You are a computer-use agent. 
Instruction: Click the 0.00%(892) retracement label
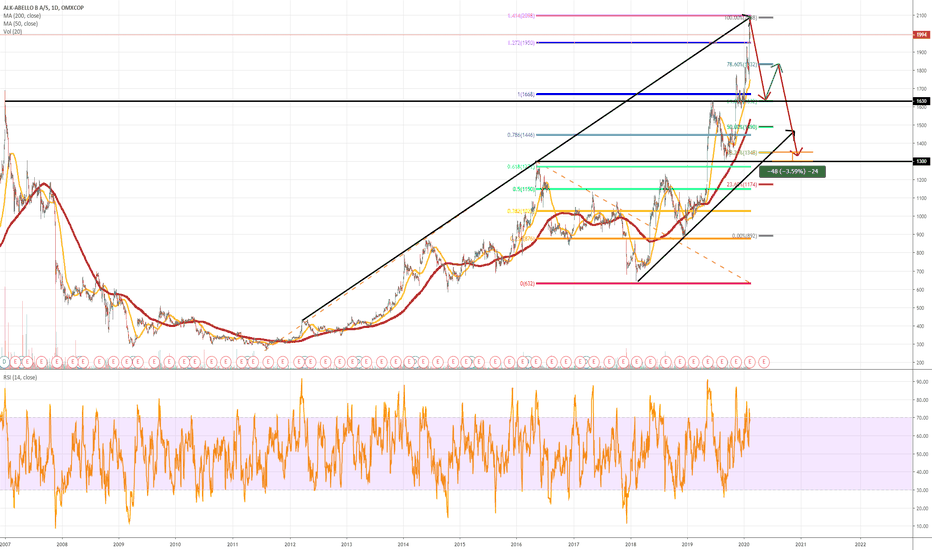[744, 236]
